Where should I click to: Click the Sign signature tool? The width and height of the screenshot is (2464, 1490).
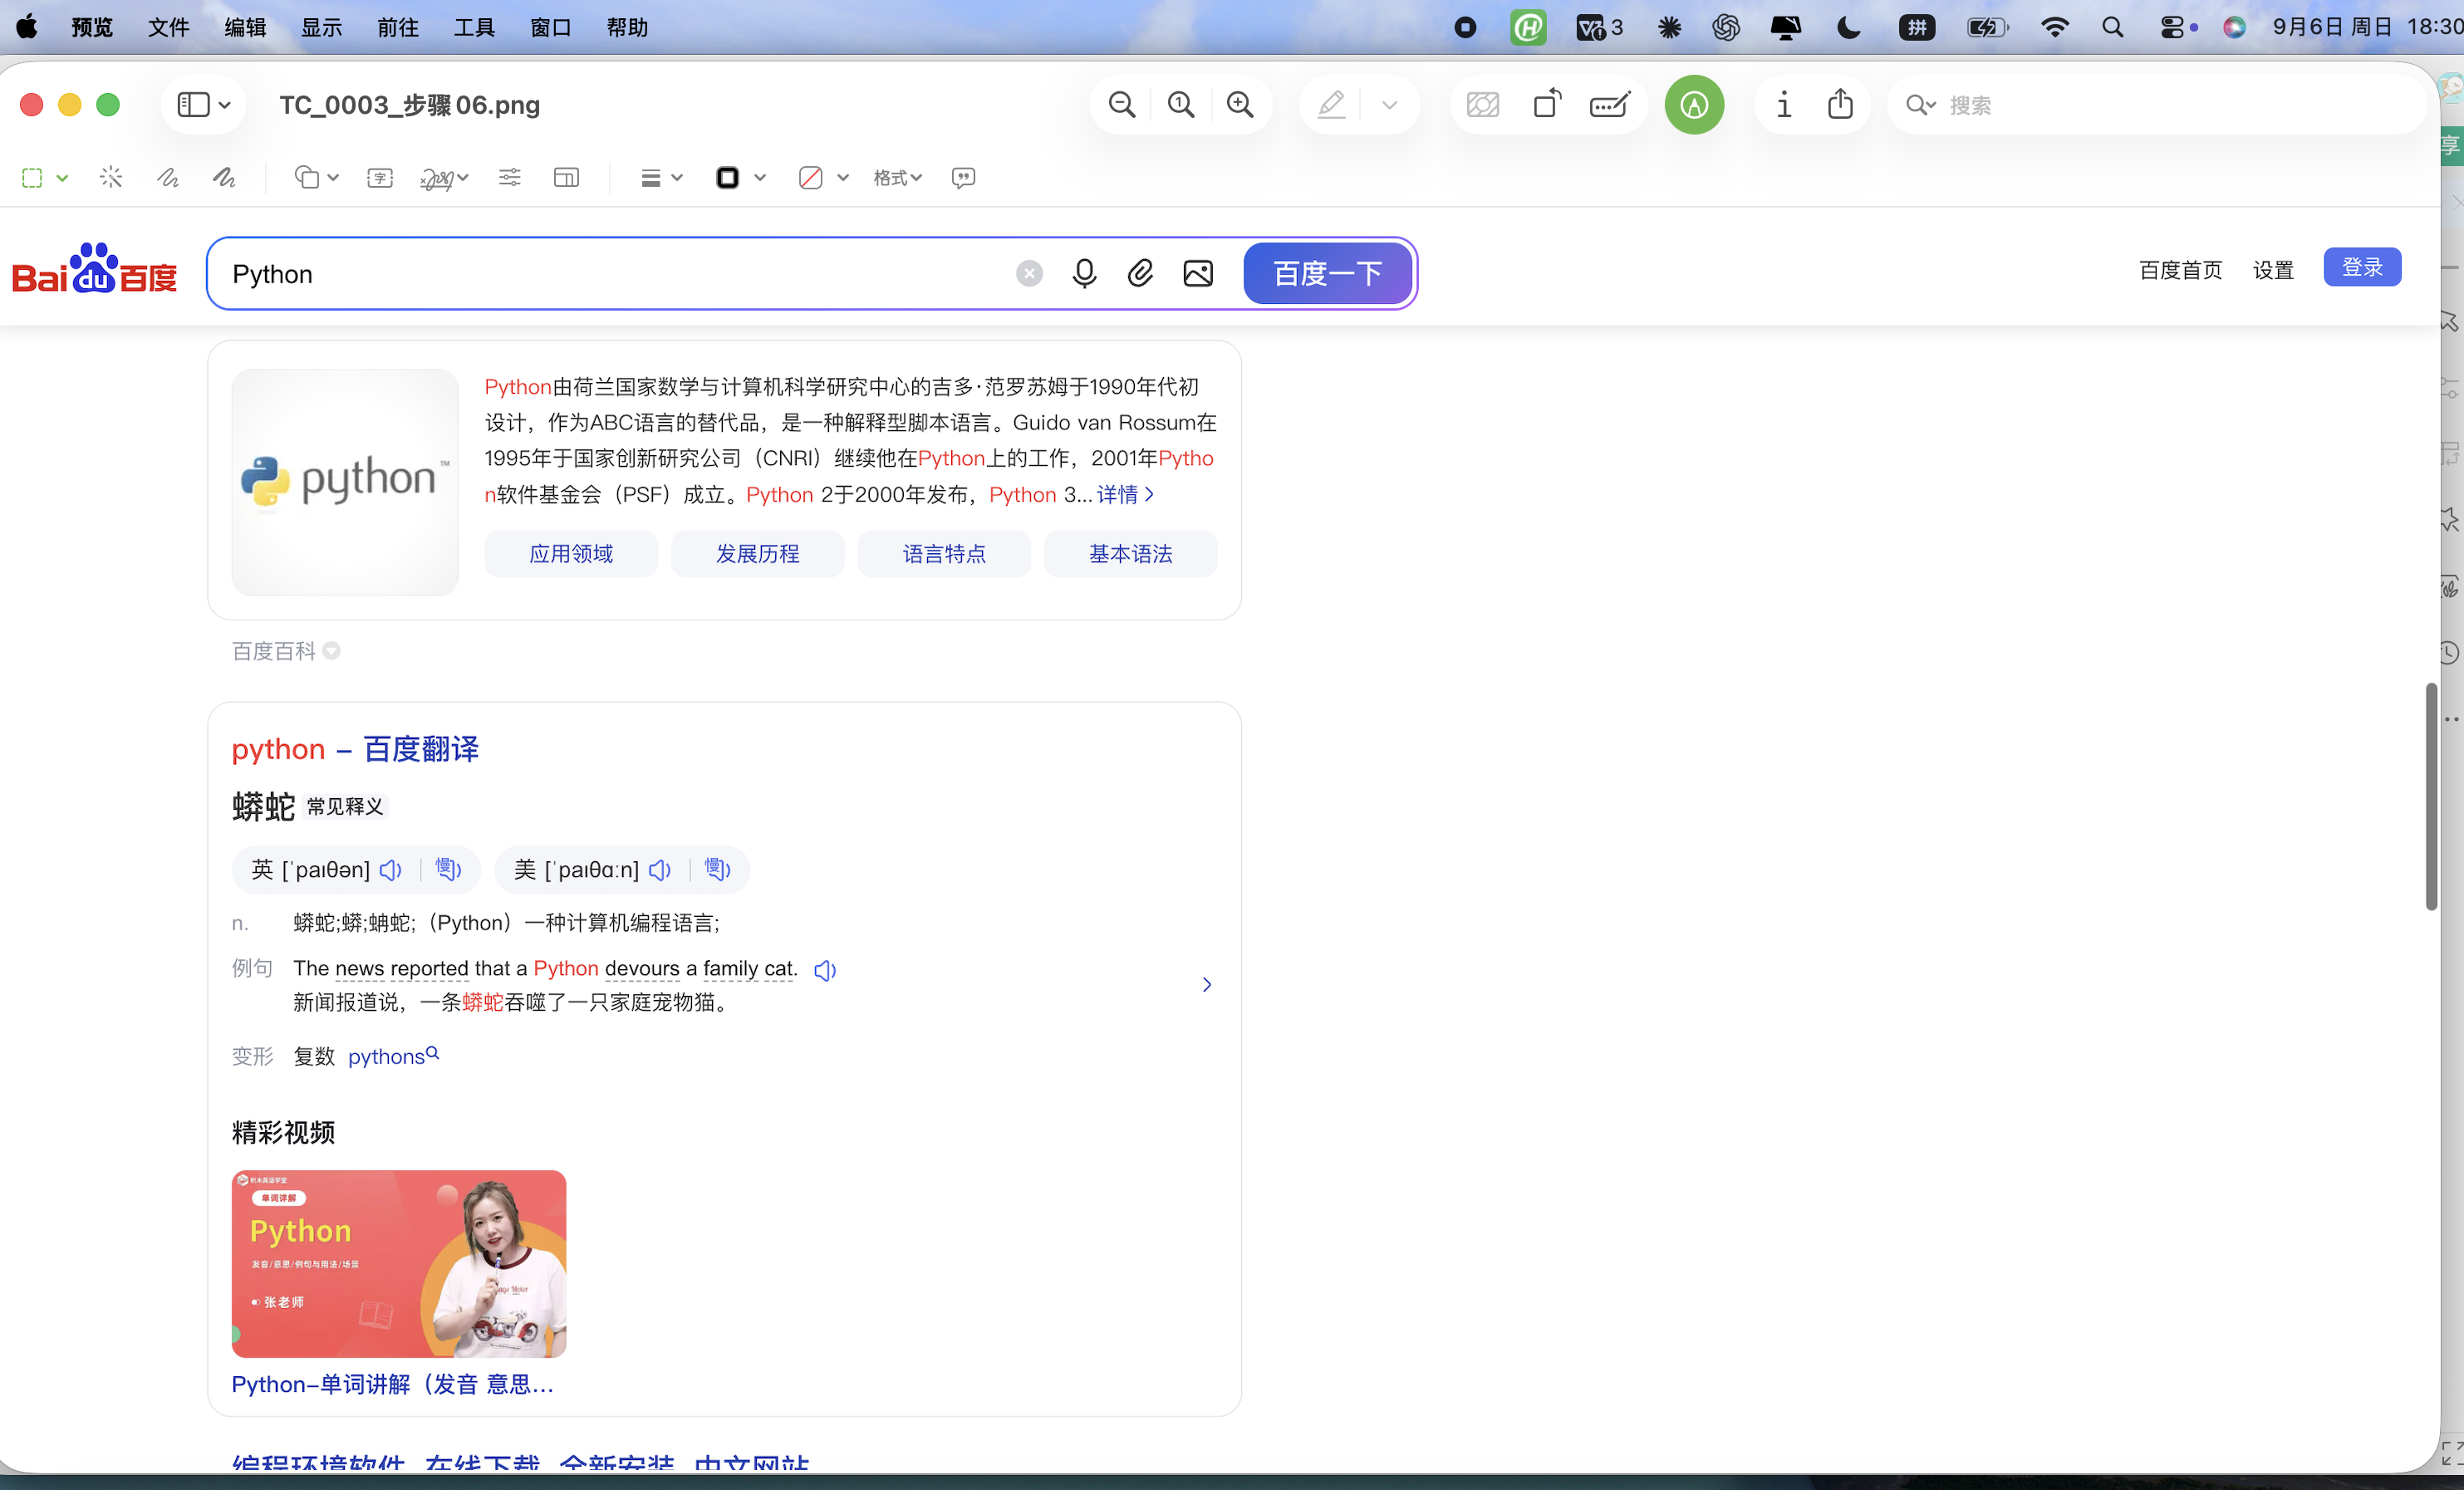[x=437, y=179]
